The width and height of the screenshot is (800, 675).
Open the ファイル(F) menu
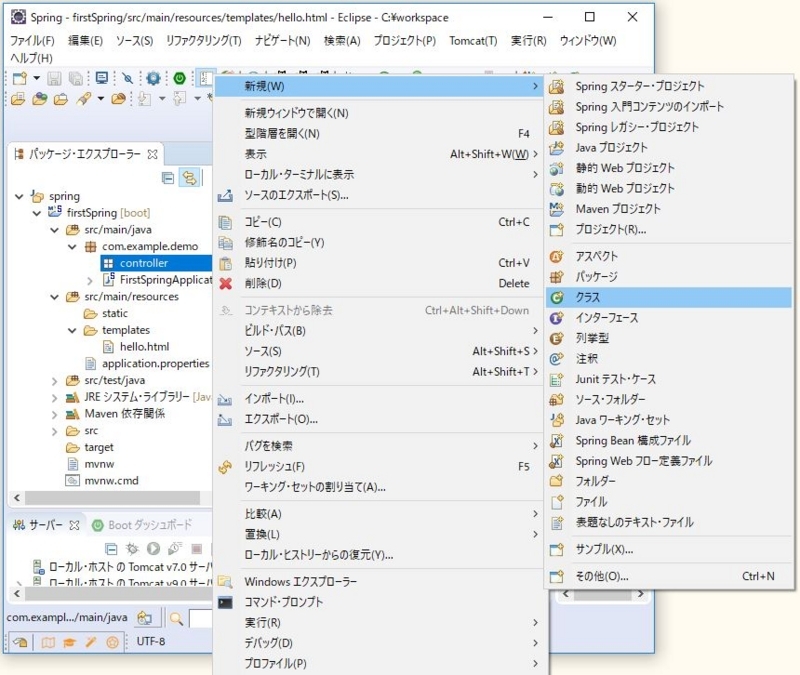[x=33, y=41]
